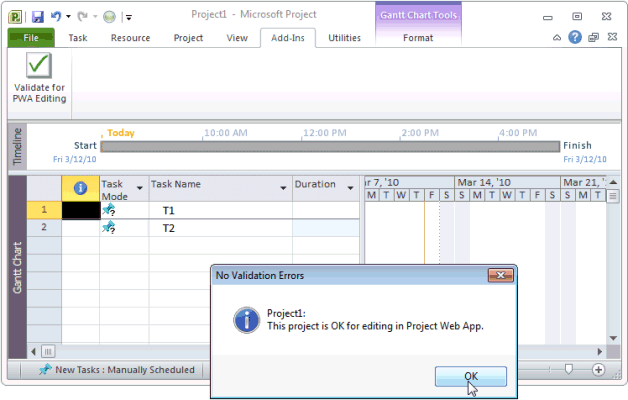Switch to the View ribbon tab
Screen dimensions: 628x400
coord(237,38)
